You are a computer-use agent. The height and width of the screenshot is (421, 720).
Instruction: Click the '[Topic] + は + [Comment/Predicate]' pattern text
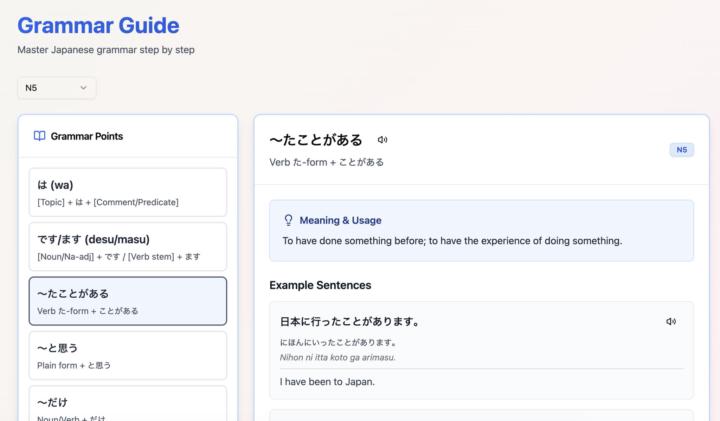(x=108, y=202)
